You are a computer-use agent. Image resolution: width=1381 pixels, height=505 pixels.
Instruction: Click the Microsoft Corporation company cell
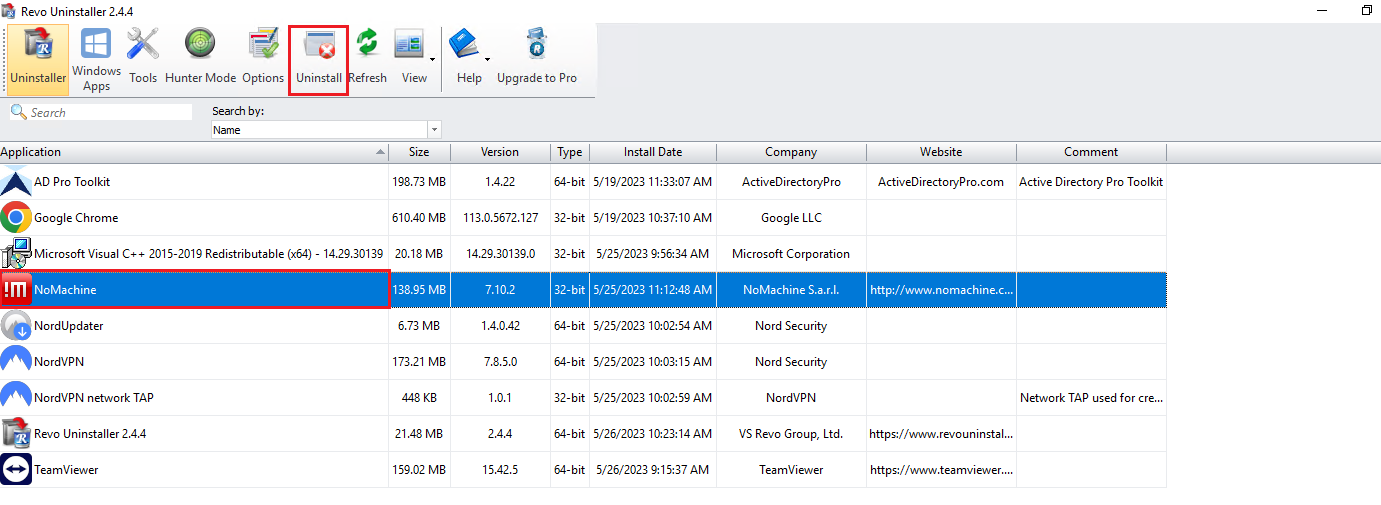(x=791, y=254)
